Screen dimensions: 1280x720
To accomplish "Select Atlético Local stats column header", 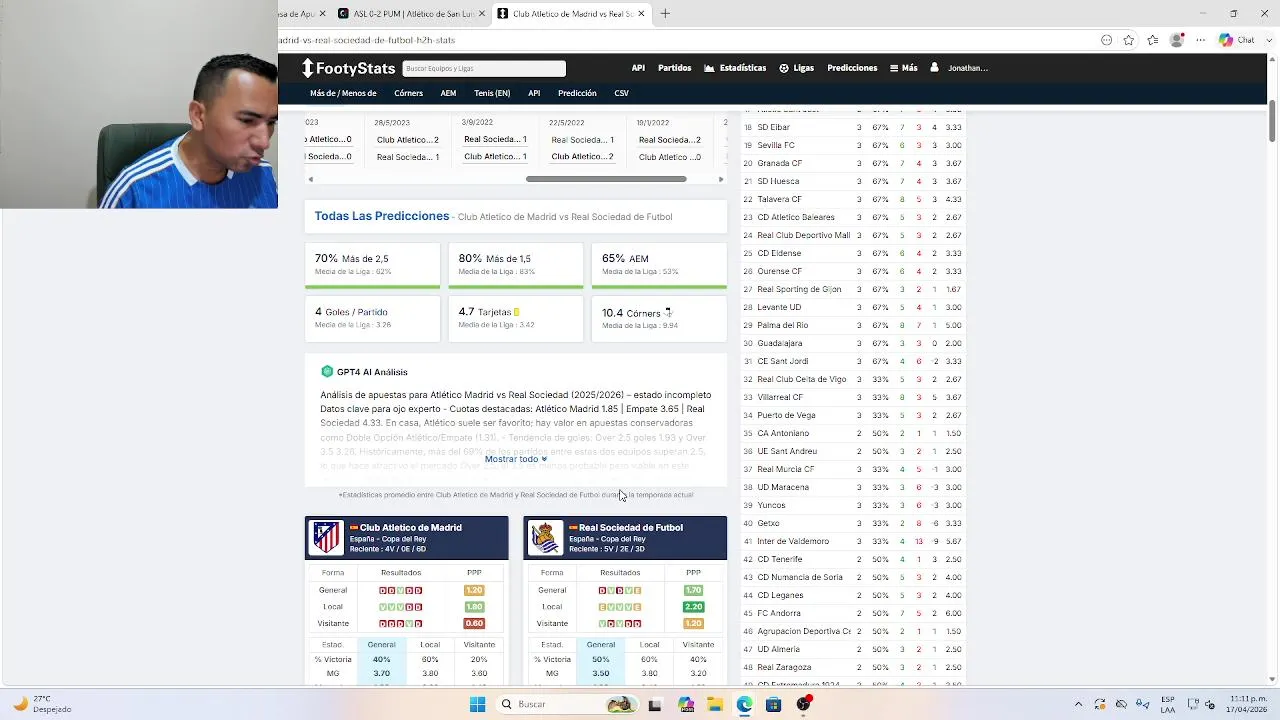I will coord(430,645).
